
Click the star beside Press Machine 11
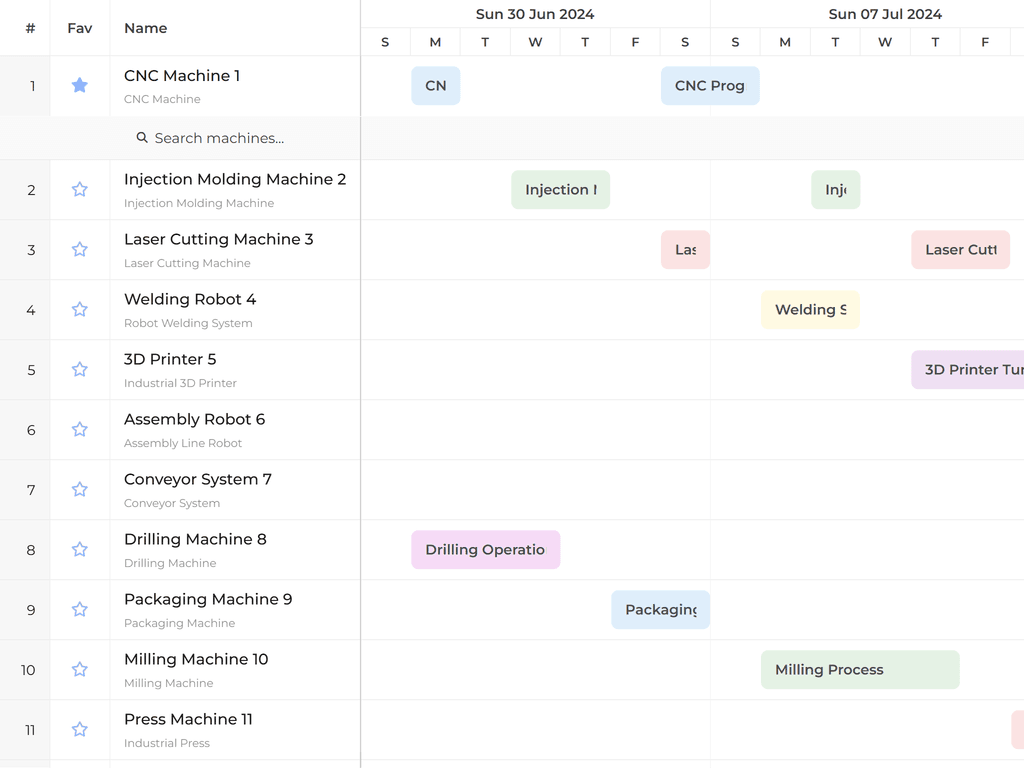tap(79, 729)
